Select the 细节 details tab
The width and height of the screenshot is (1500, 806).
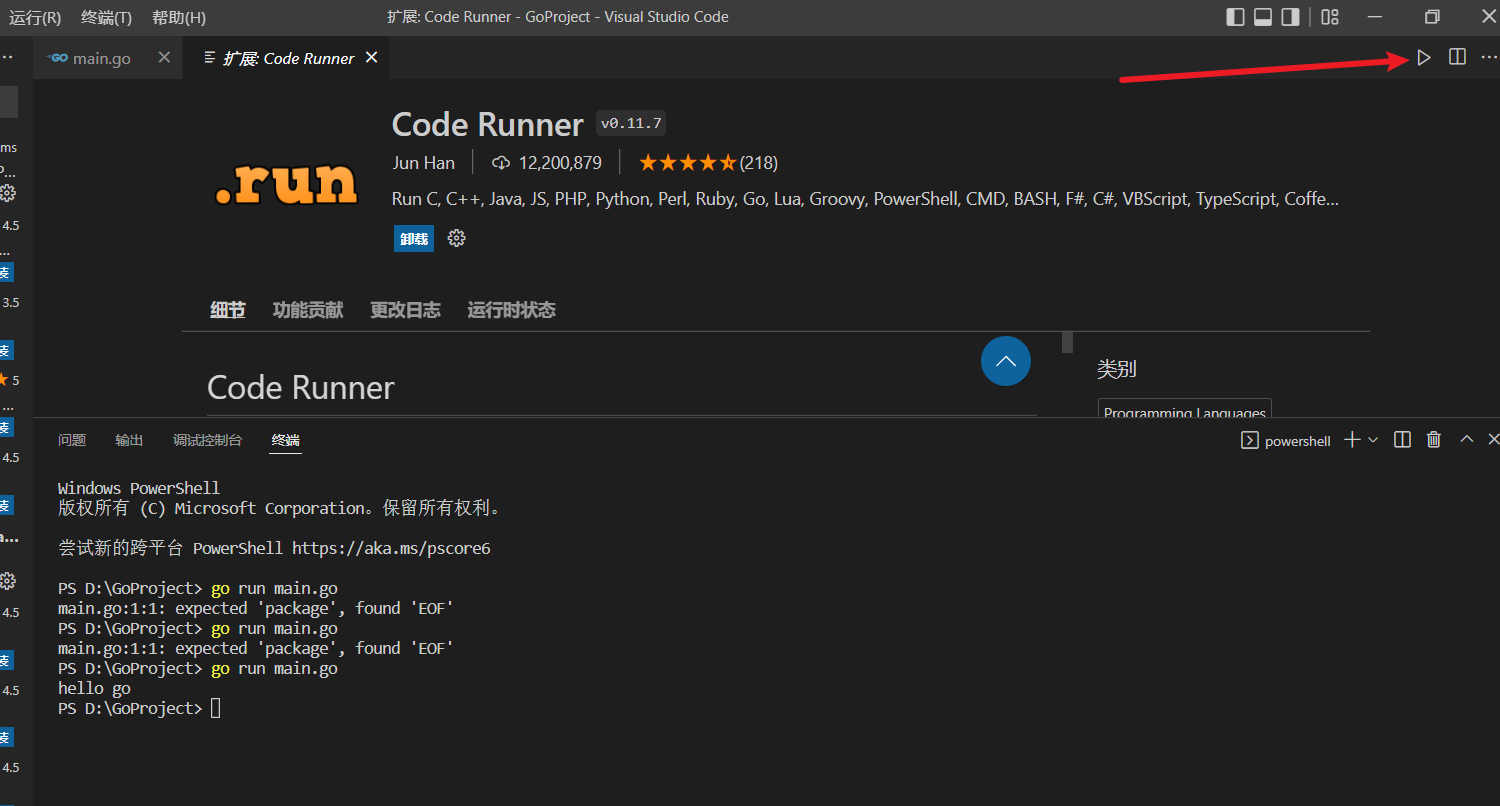[x=228, y=310]
